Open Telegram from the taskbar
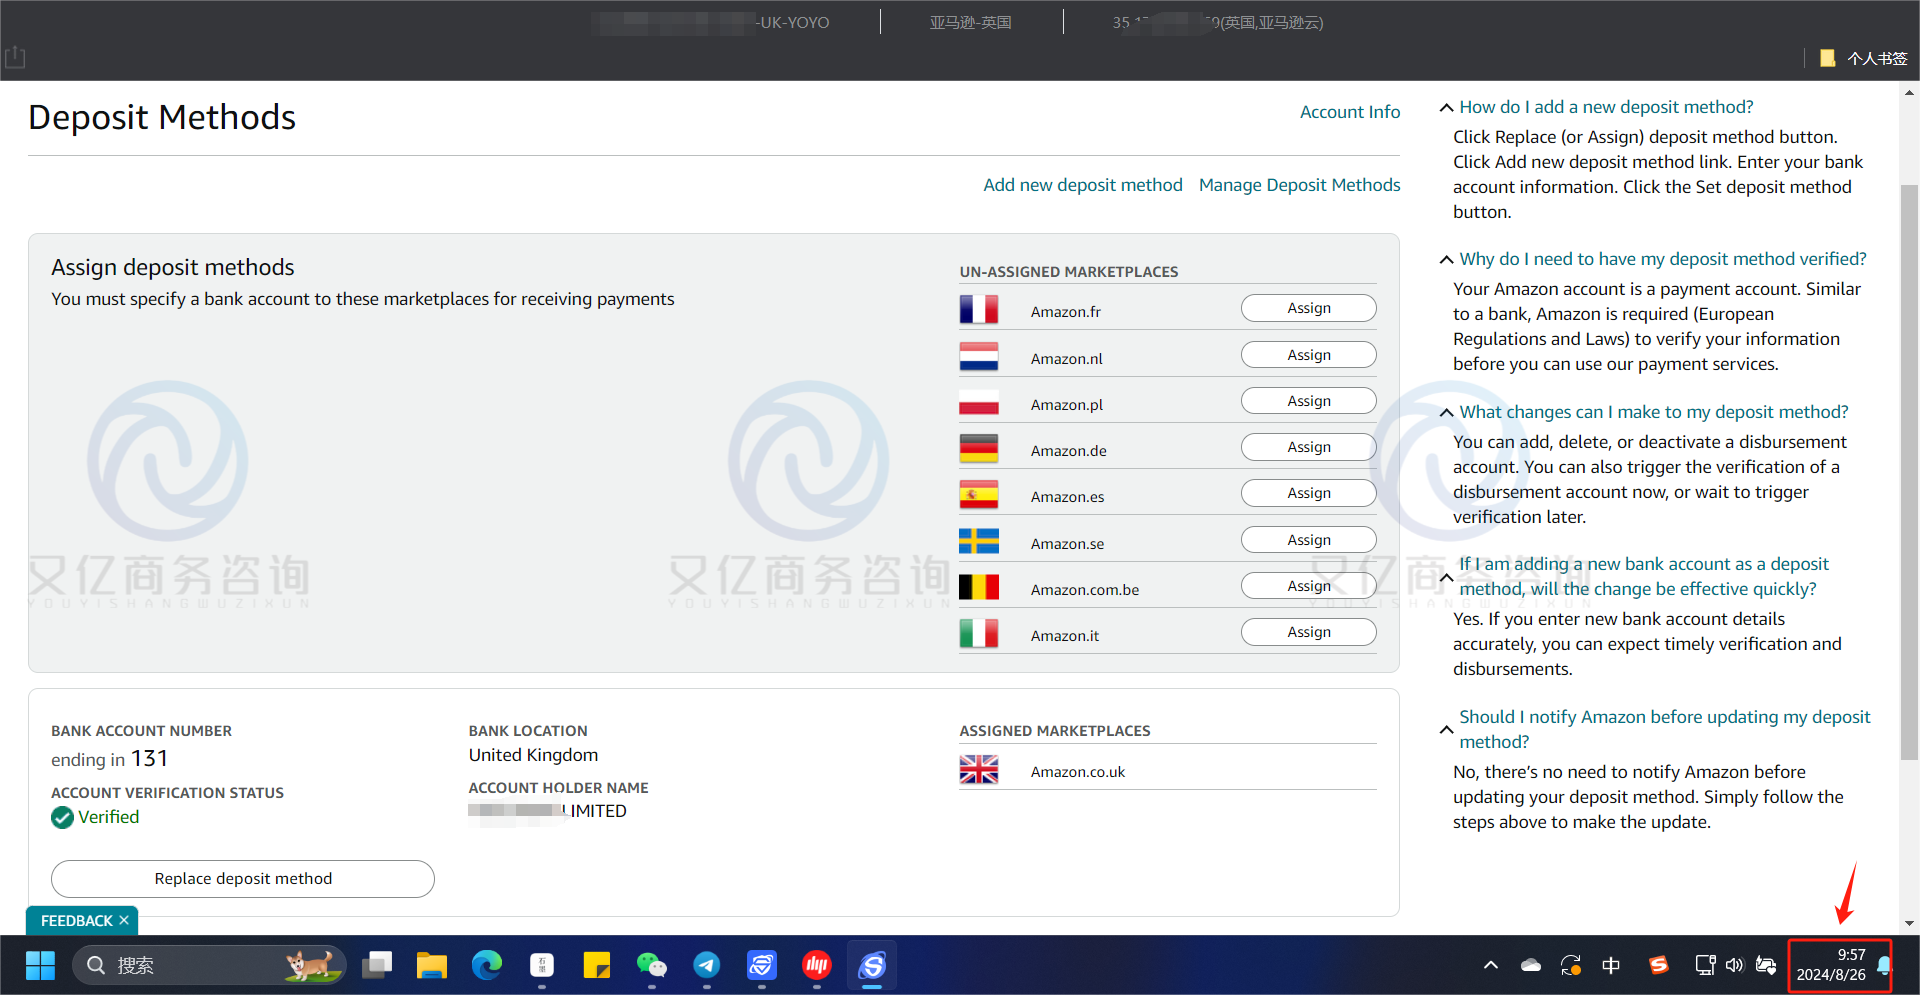 click(707, 965)
